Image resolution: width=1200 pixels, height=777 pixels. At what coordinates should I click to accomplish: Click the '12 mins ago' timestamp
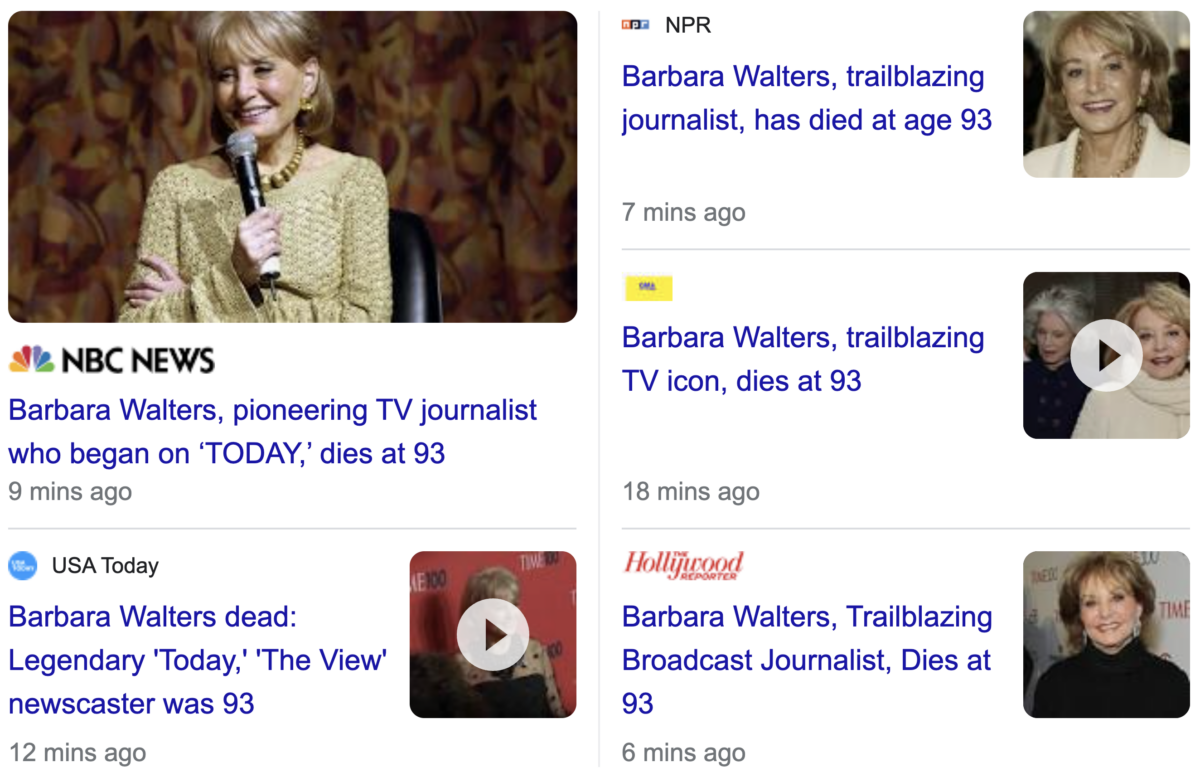[x=77, y=752]
